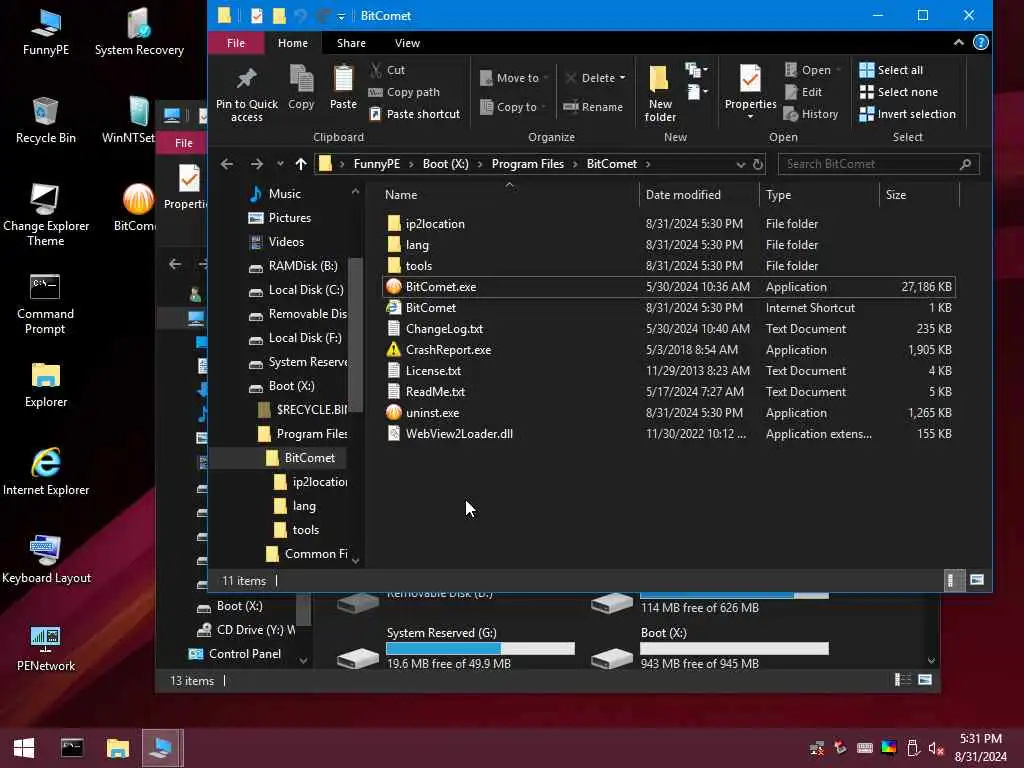Click PENetwork desktop icon
The image size is (1024, 768).
pyautogui.click(x=46, y=648)
